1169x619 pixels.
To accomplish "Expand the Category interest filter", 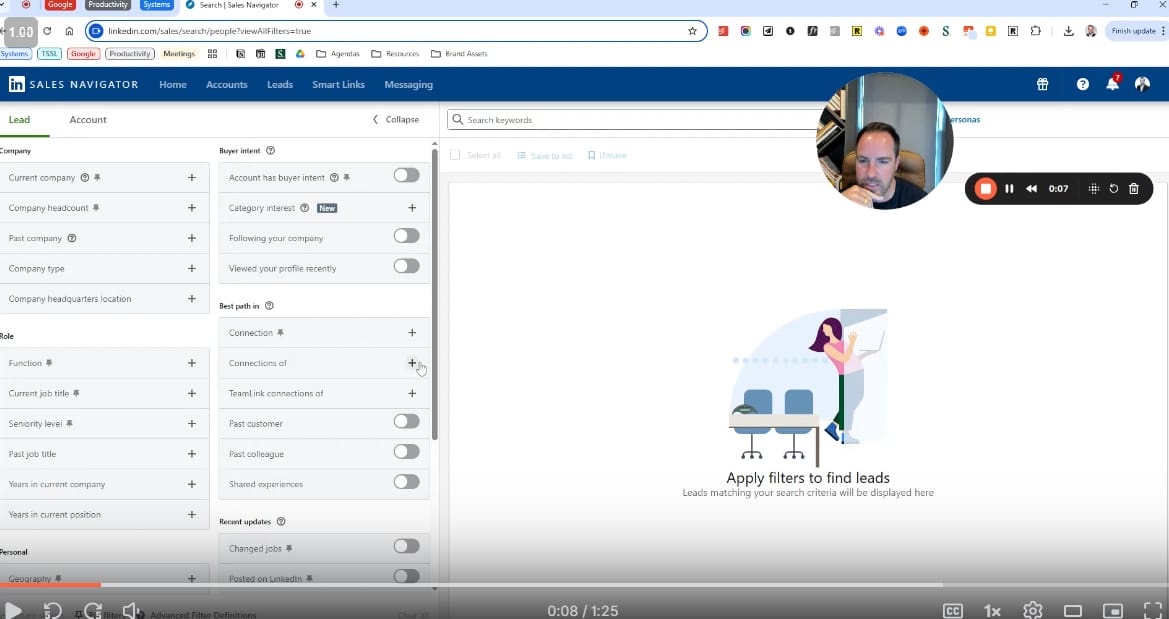I will tap(412, 208).
